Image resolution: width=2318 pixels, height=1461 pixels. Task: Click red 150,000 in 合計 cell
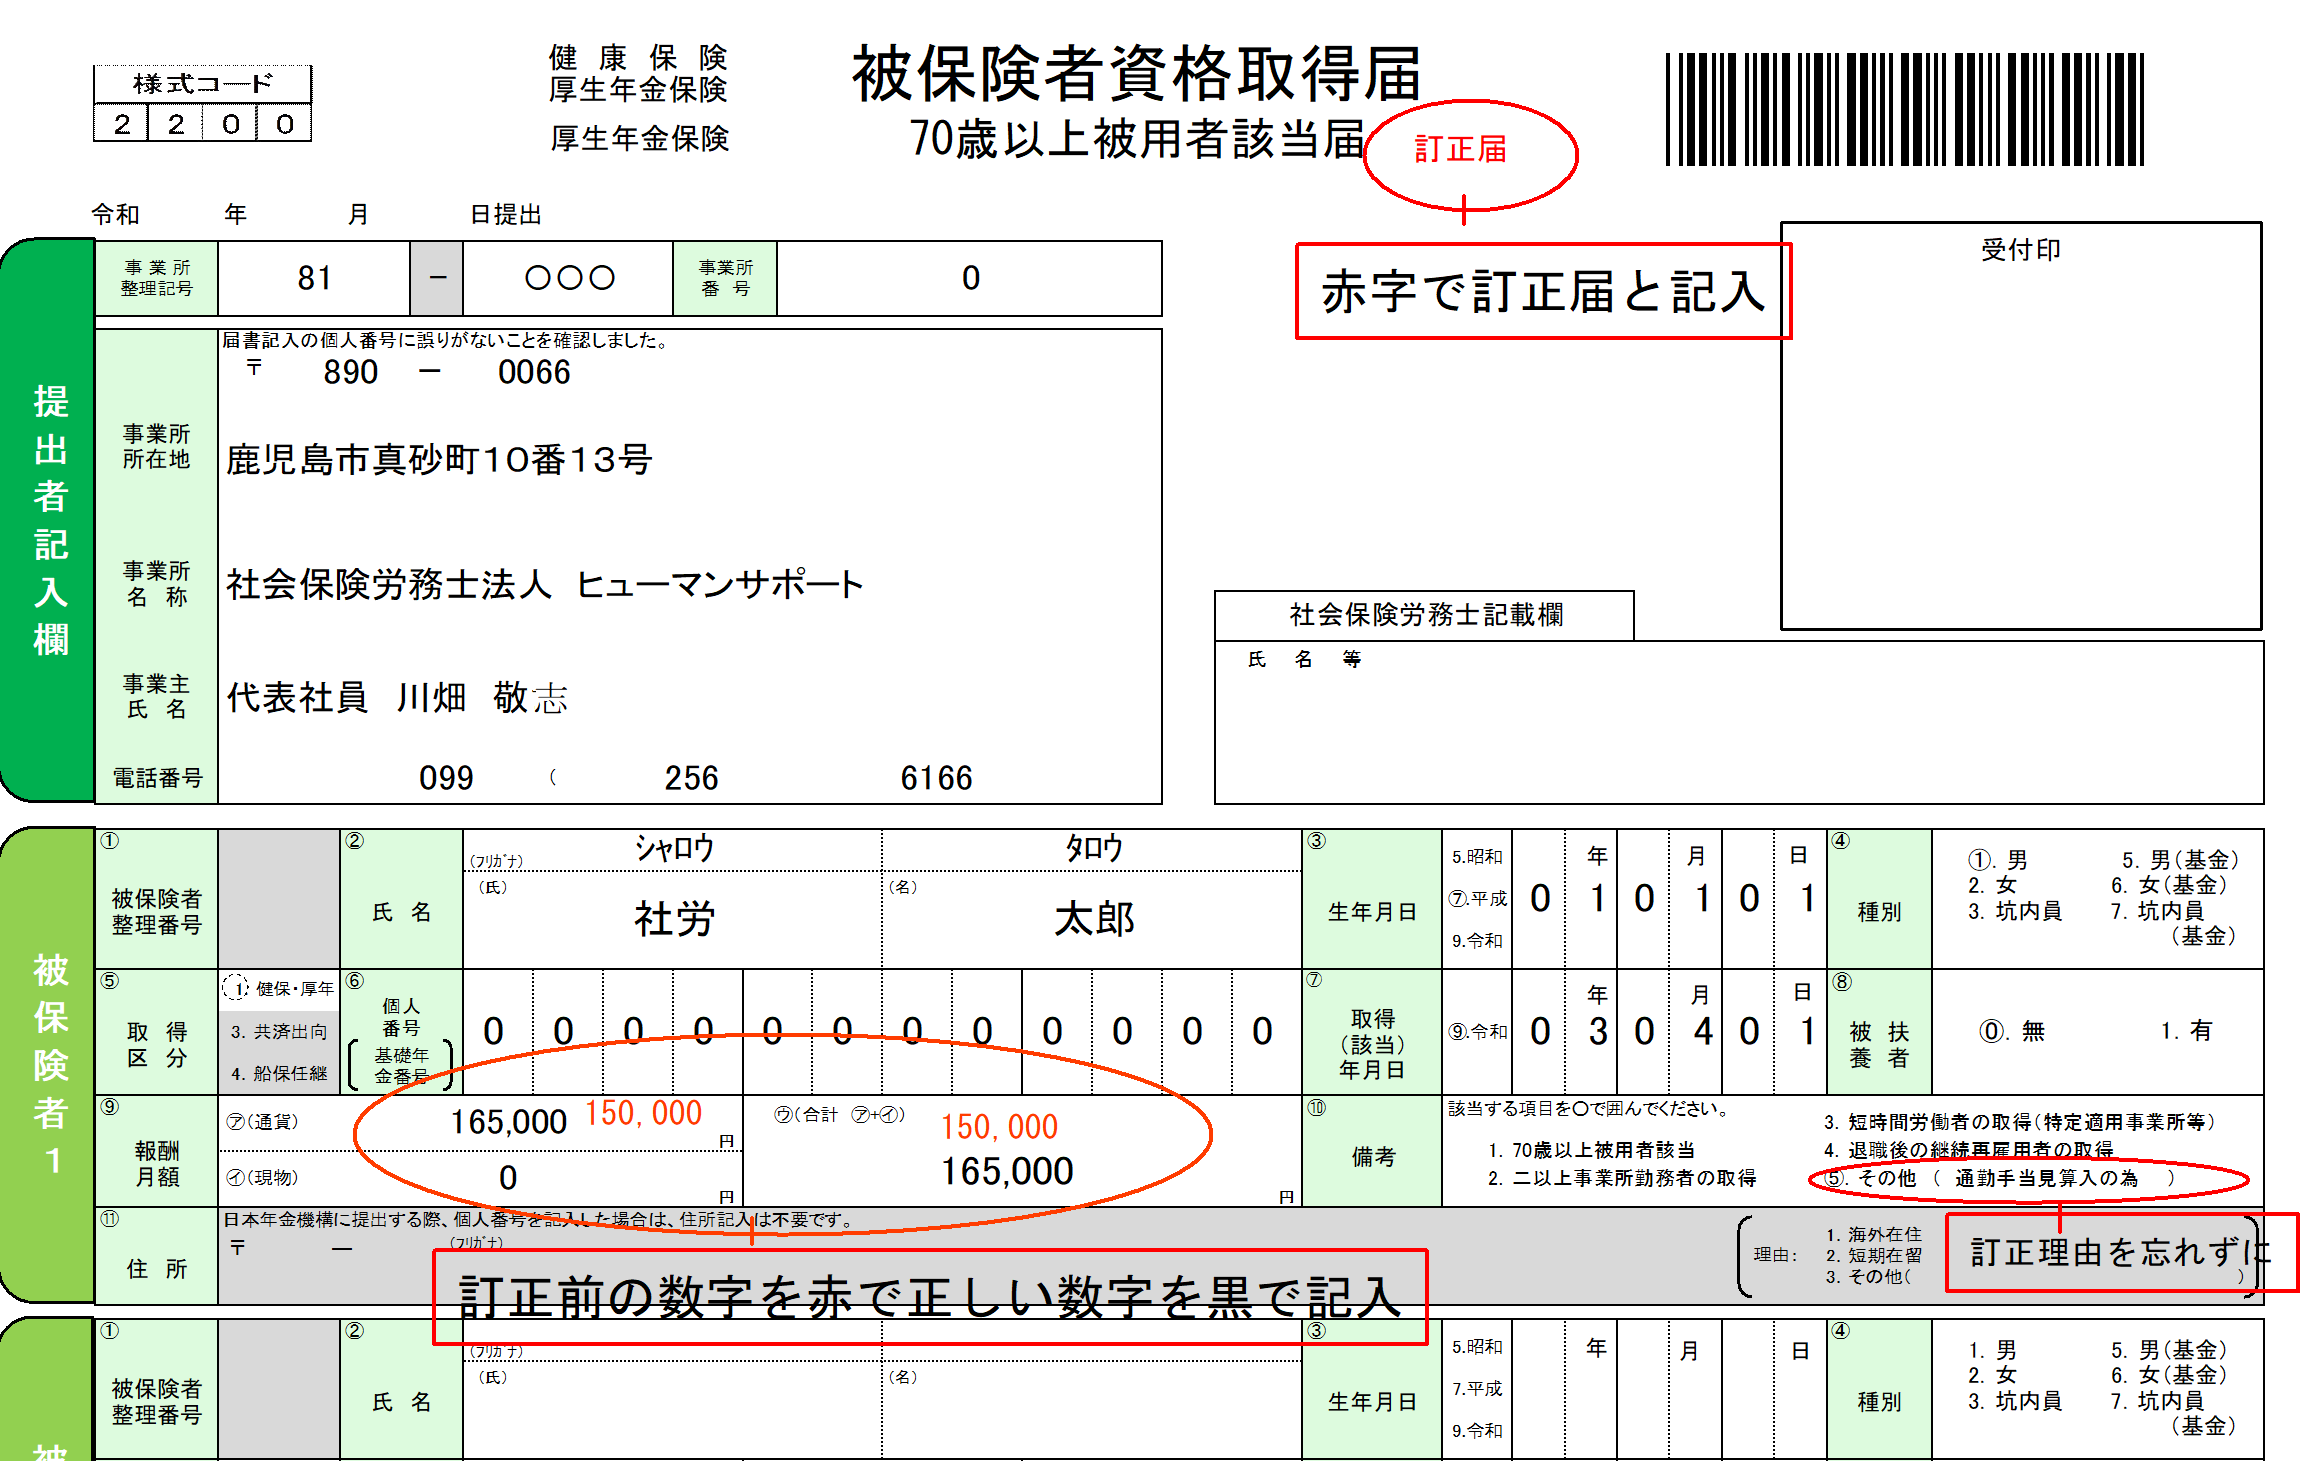click(x=999, y=1127)
